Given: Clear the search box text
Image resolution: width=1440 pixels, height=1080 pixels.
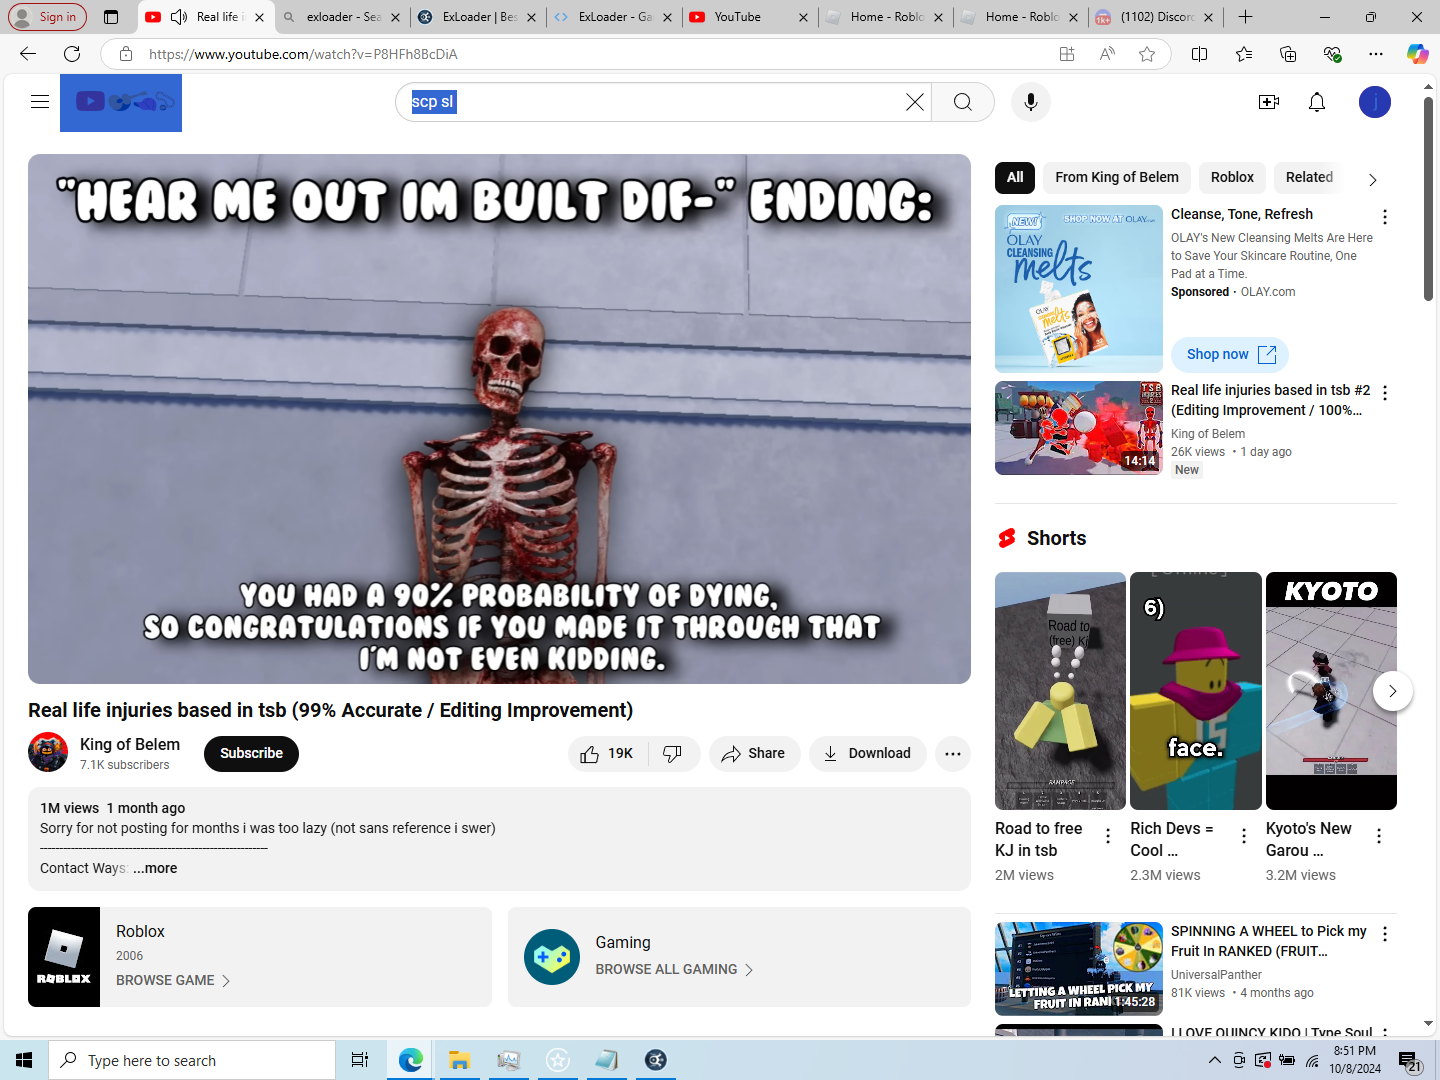Looking at the screenshot, I should point(914,102).
